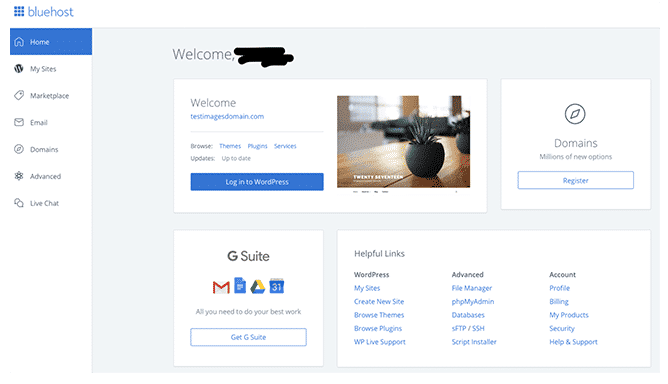The image size is (668, 384).
Task: Open Browse Themes helpful link
Action: coord(379,315)
